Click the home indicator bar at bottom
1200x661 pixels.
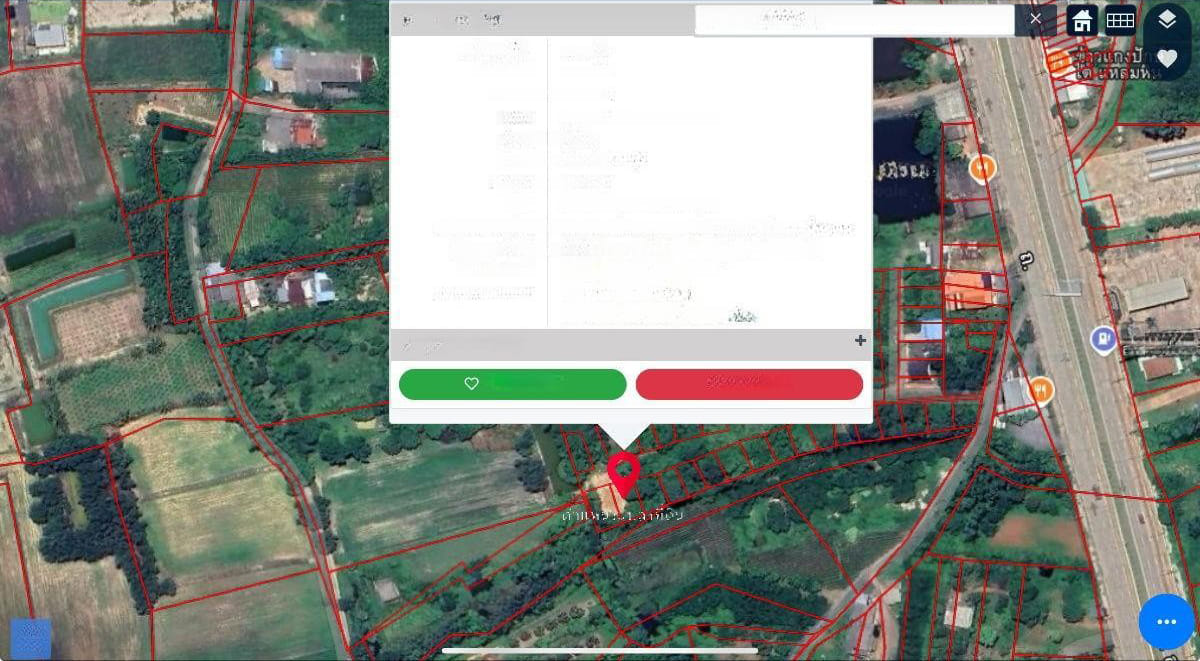coord(600,650)
